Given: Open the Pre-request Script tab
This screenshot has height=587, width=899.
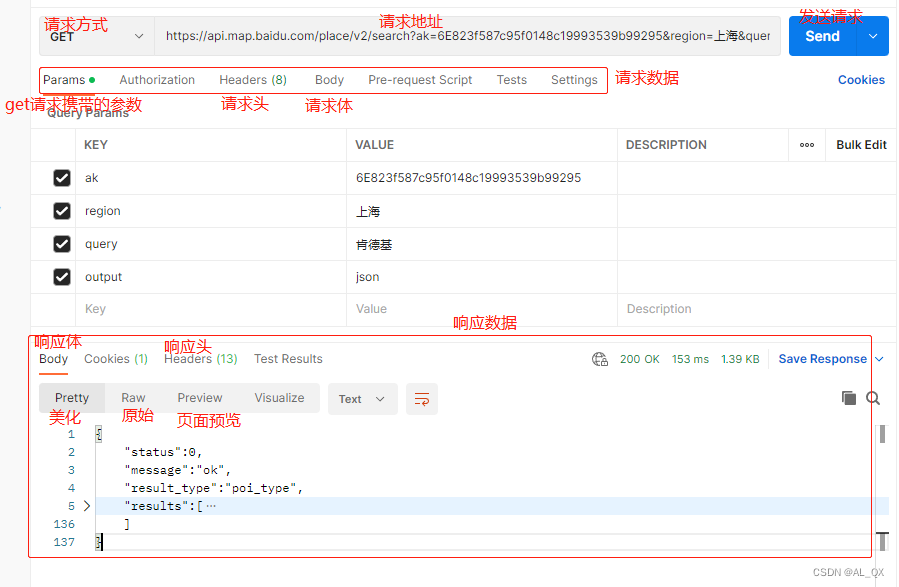Looking at the screenshot, I should [420, 80].
